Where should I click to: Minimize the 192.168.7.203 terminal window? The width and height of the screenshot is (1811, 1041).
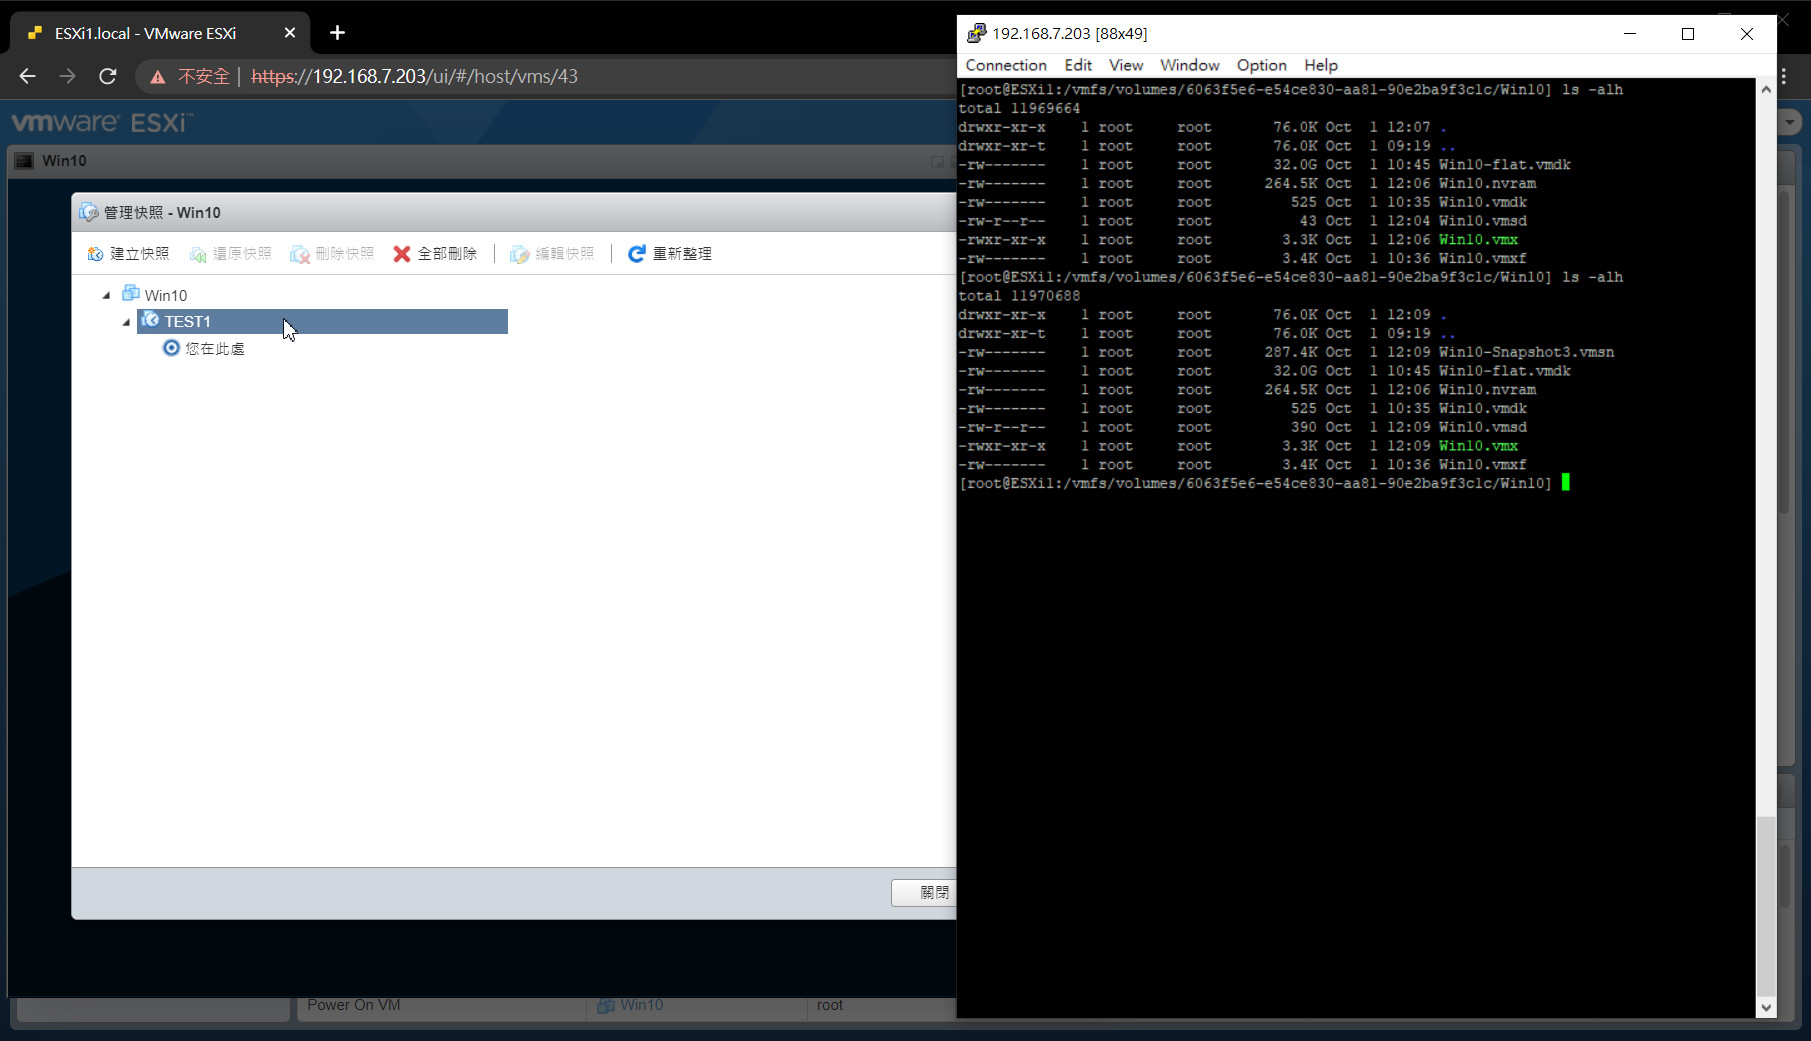click(1630, 34)
